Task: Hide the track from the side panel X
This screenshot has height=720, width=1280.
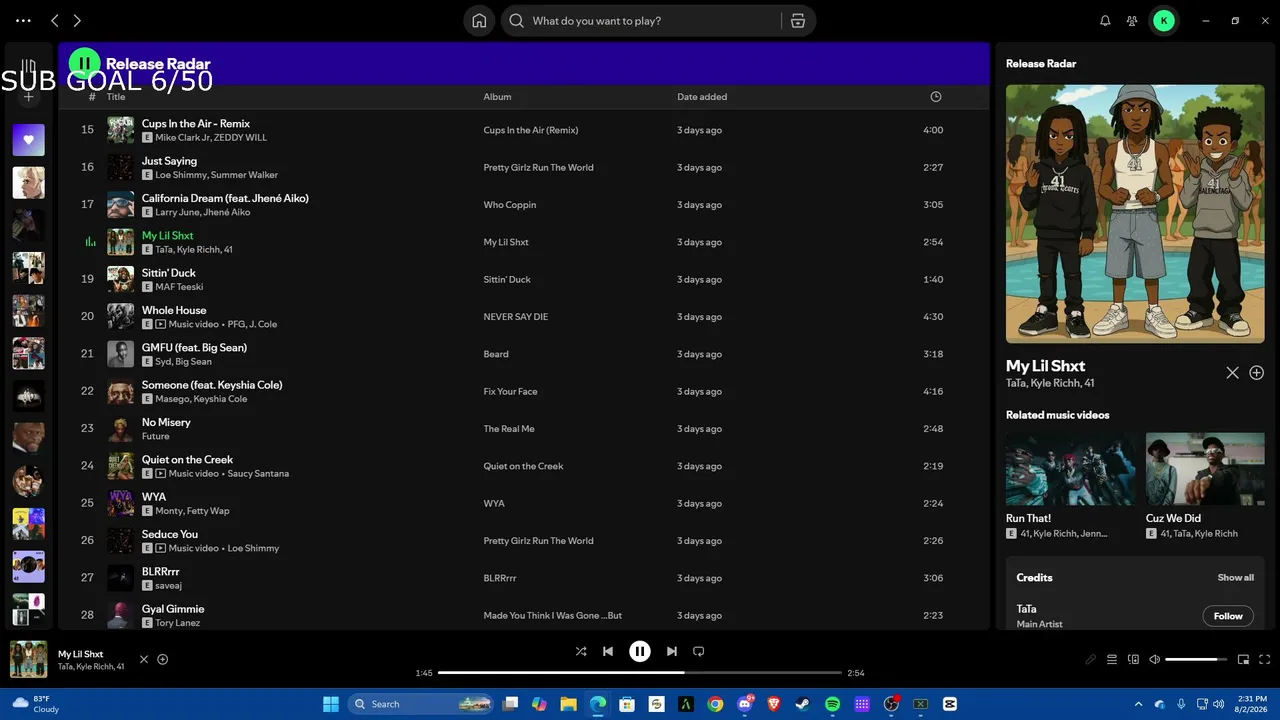Action: coord(1233,372)
